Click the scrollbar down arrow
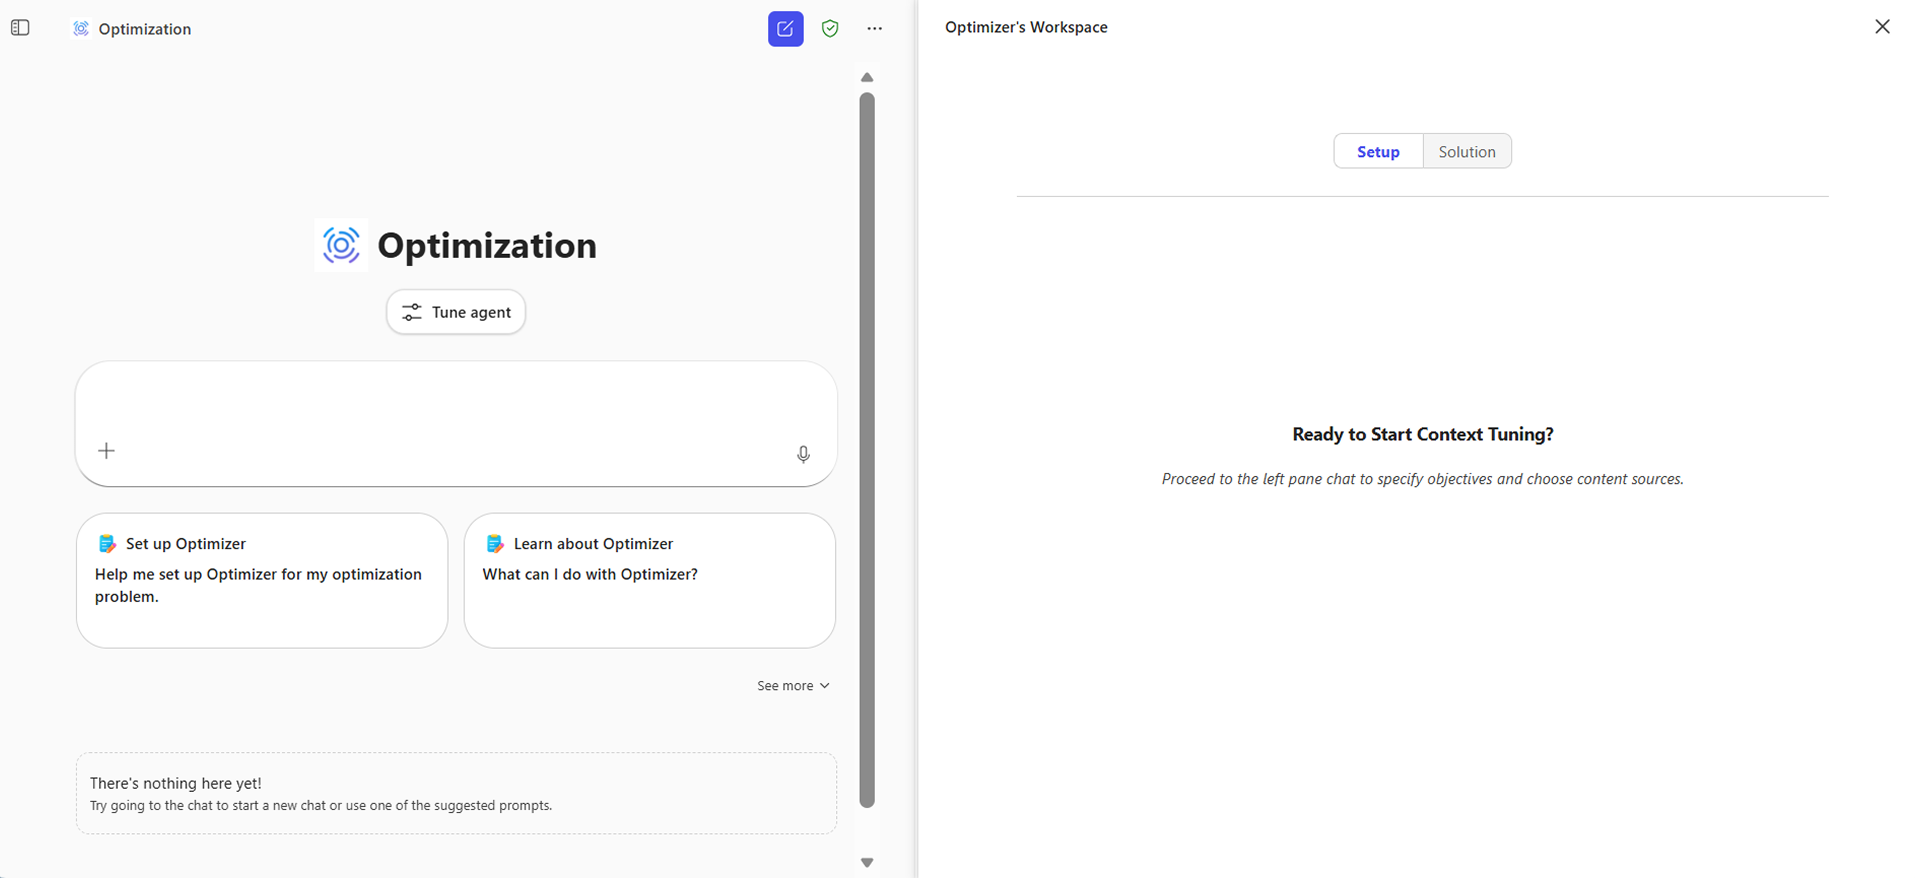This screenshot has width=1915, height=878. [867, 863]
